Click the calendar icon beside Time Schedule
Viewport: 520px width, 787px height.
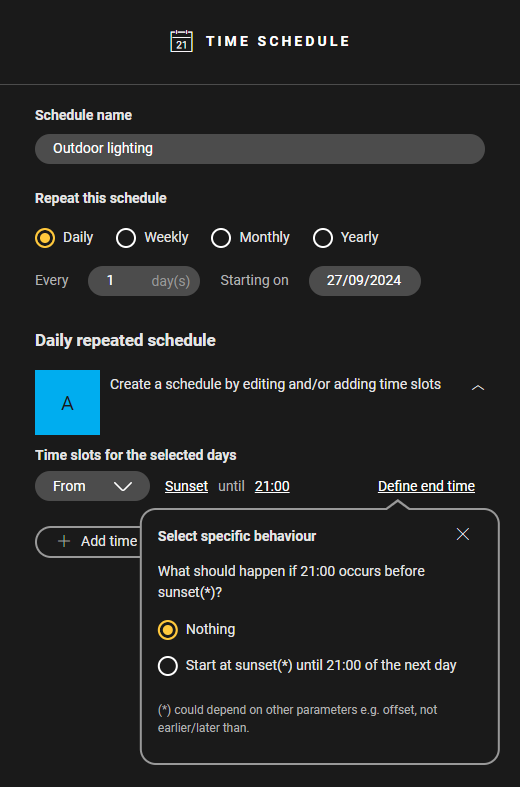pos(181,41)
